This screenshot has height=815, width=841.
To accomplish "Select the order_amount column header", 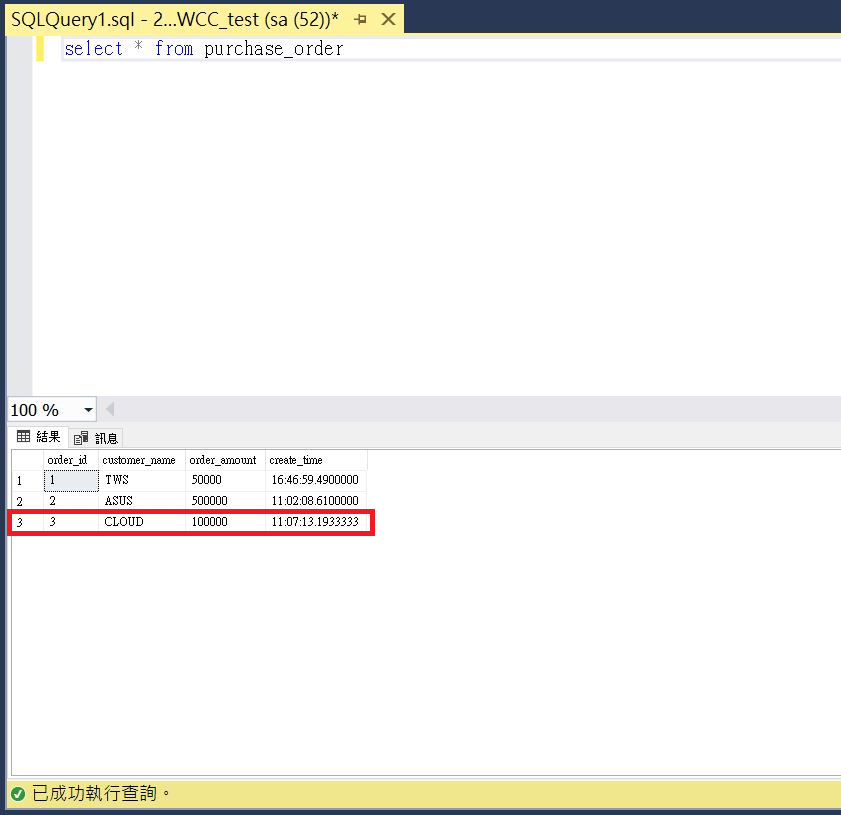I will tap(225, 460).
